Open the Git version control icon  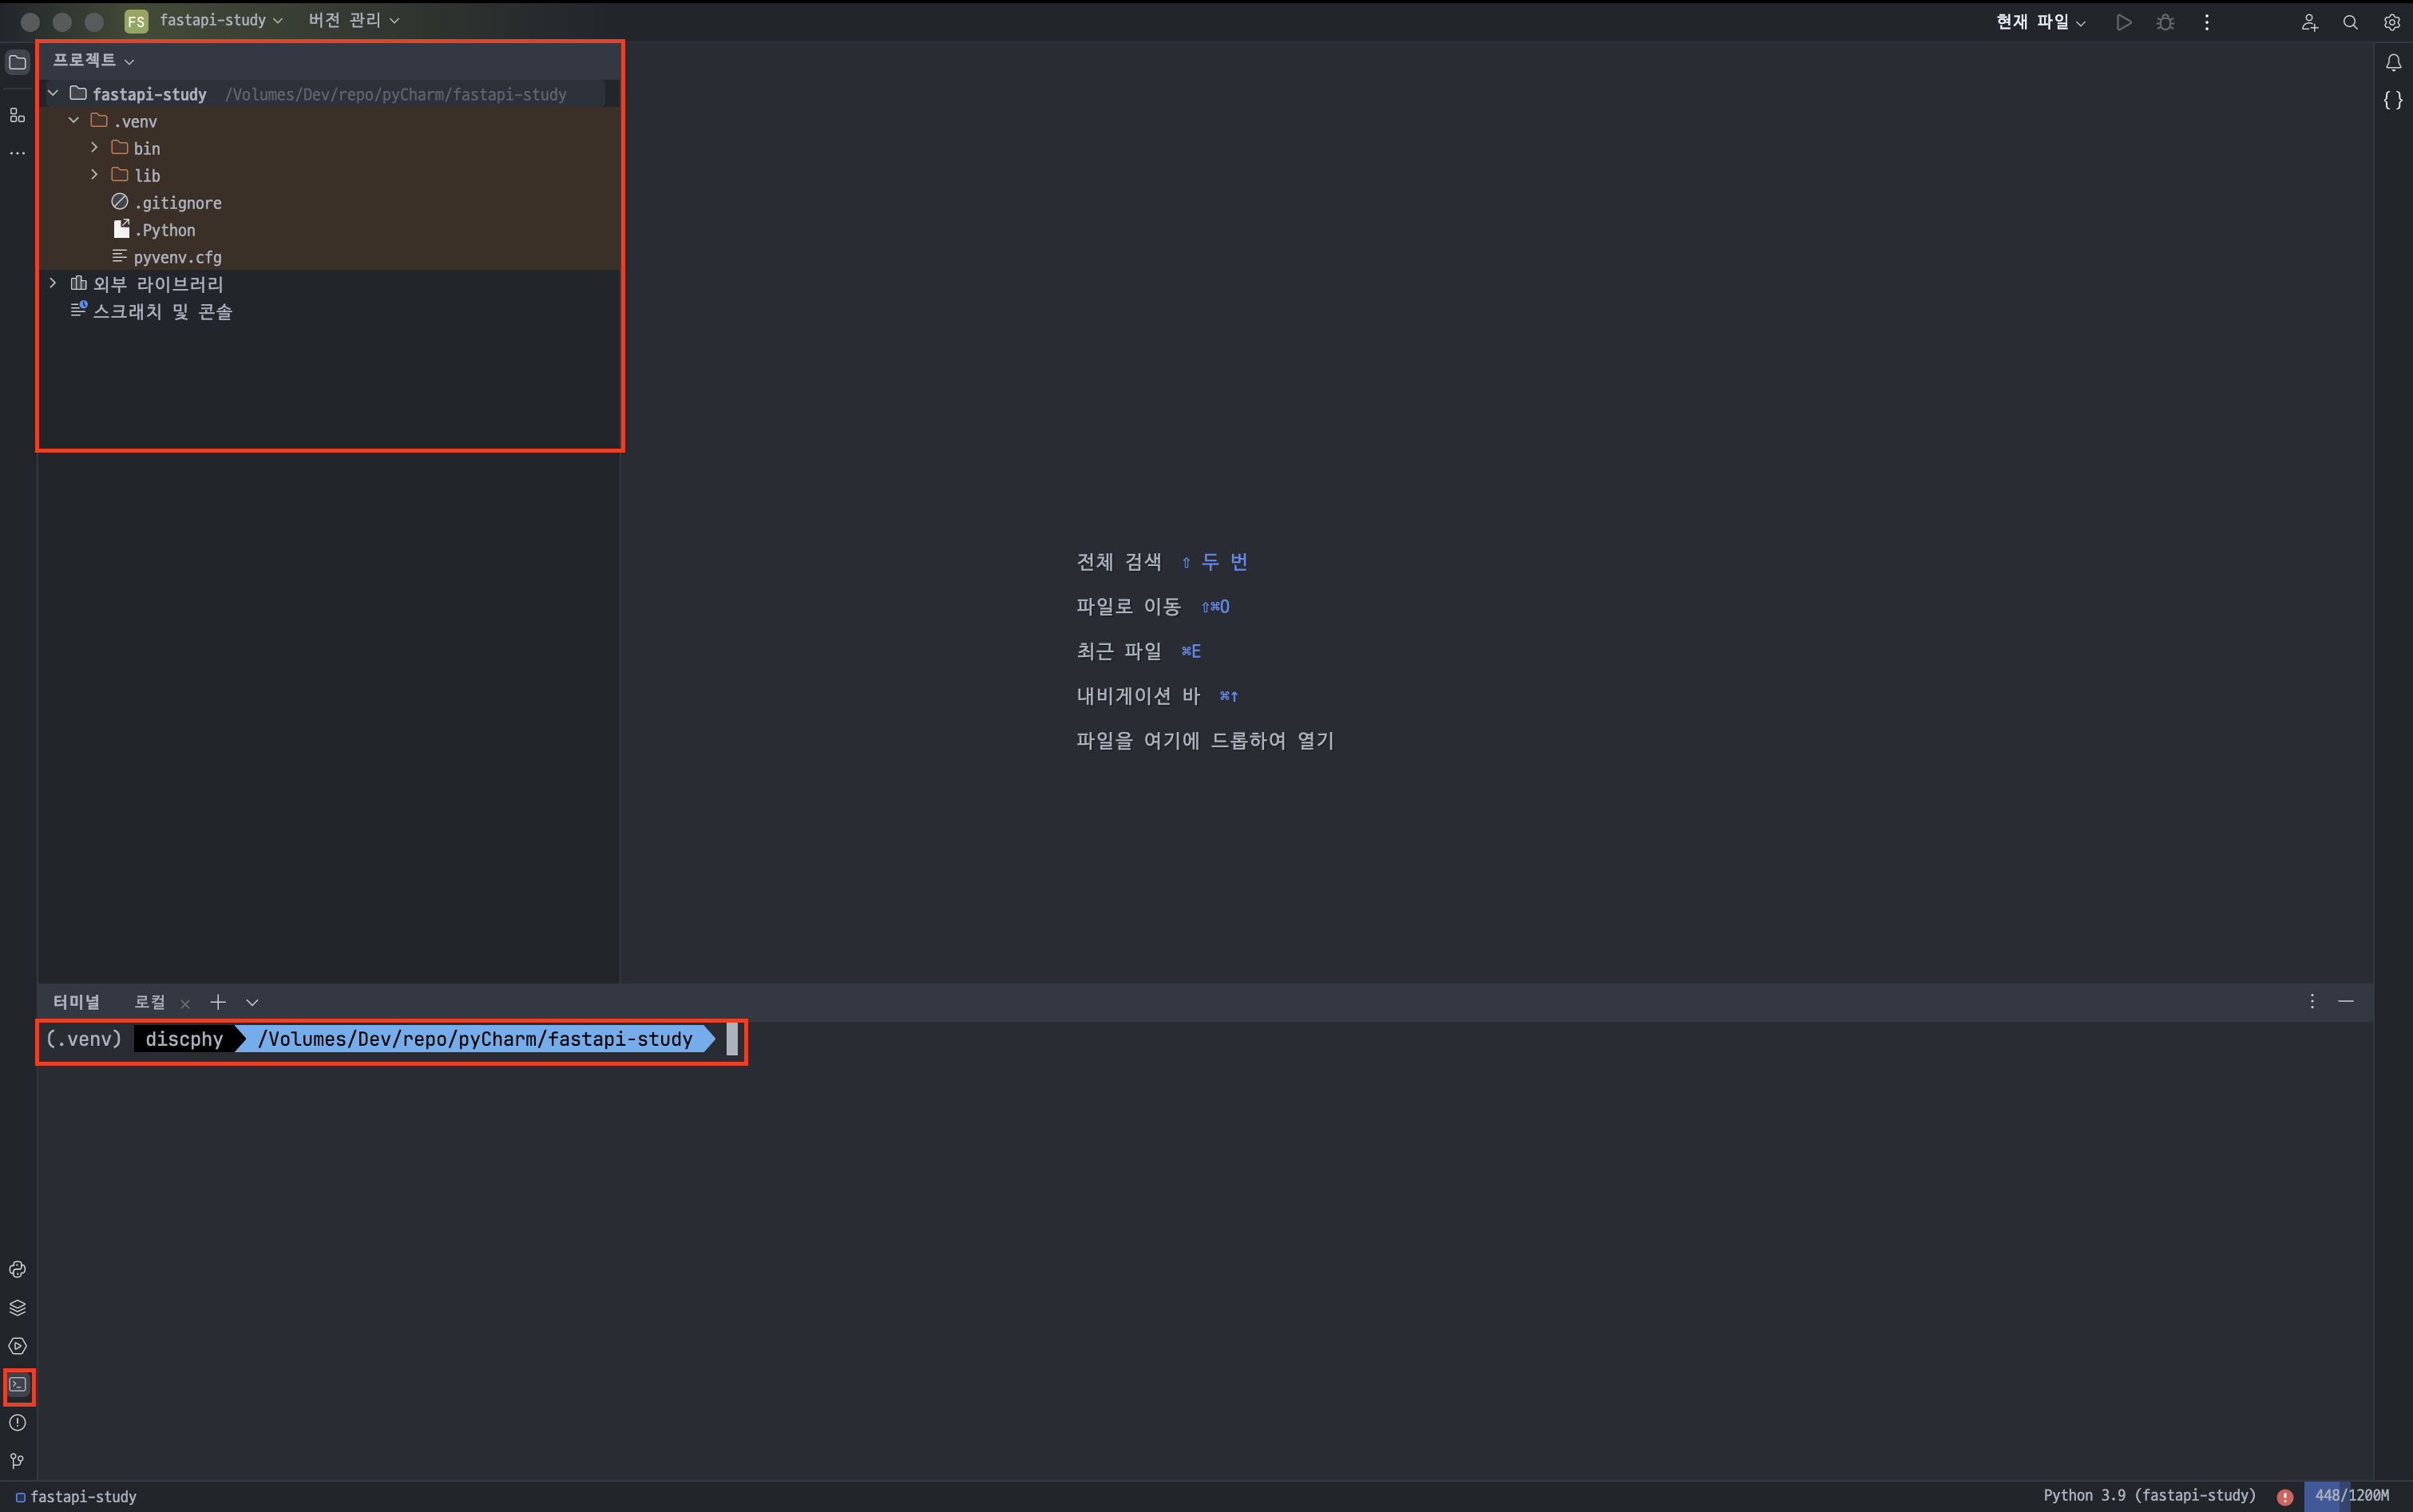(x=18, y=1461)
